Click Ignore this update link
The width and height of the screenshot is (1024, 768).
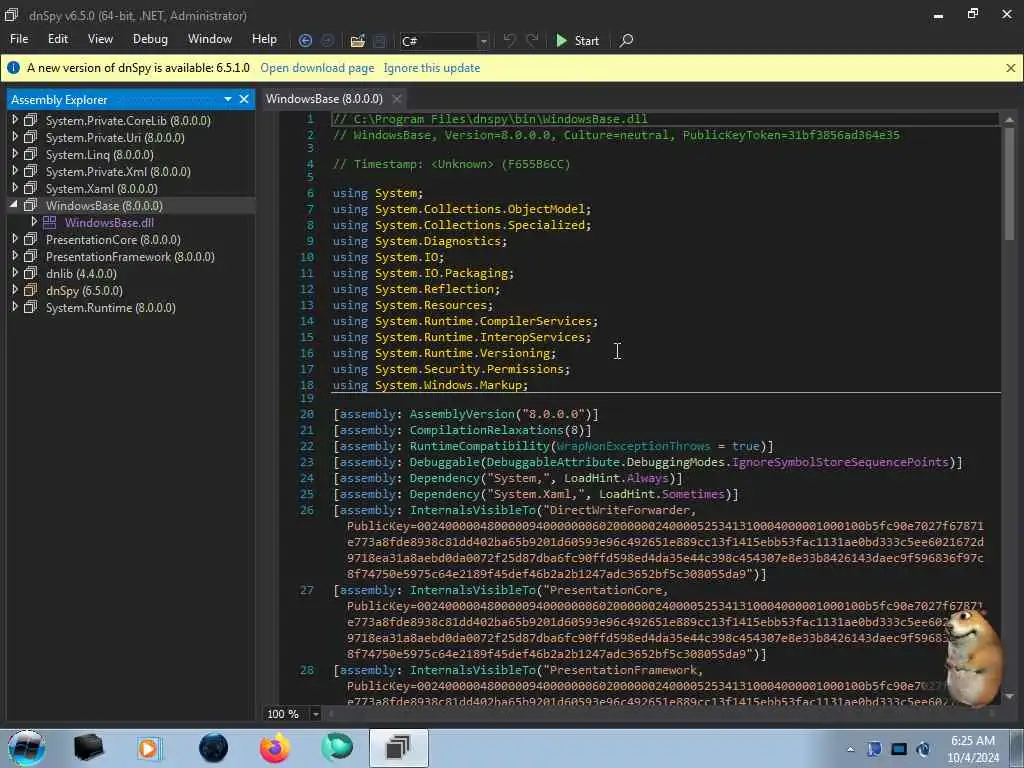click(432, 68)
